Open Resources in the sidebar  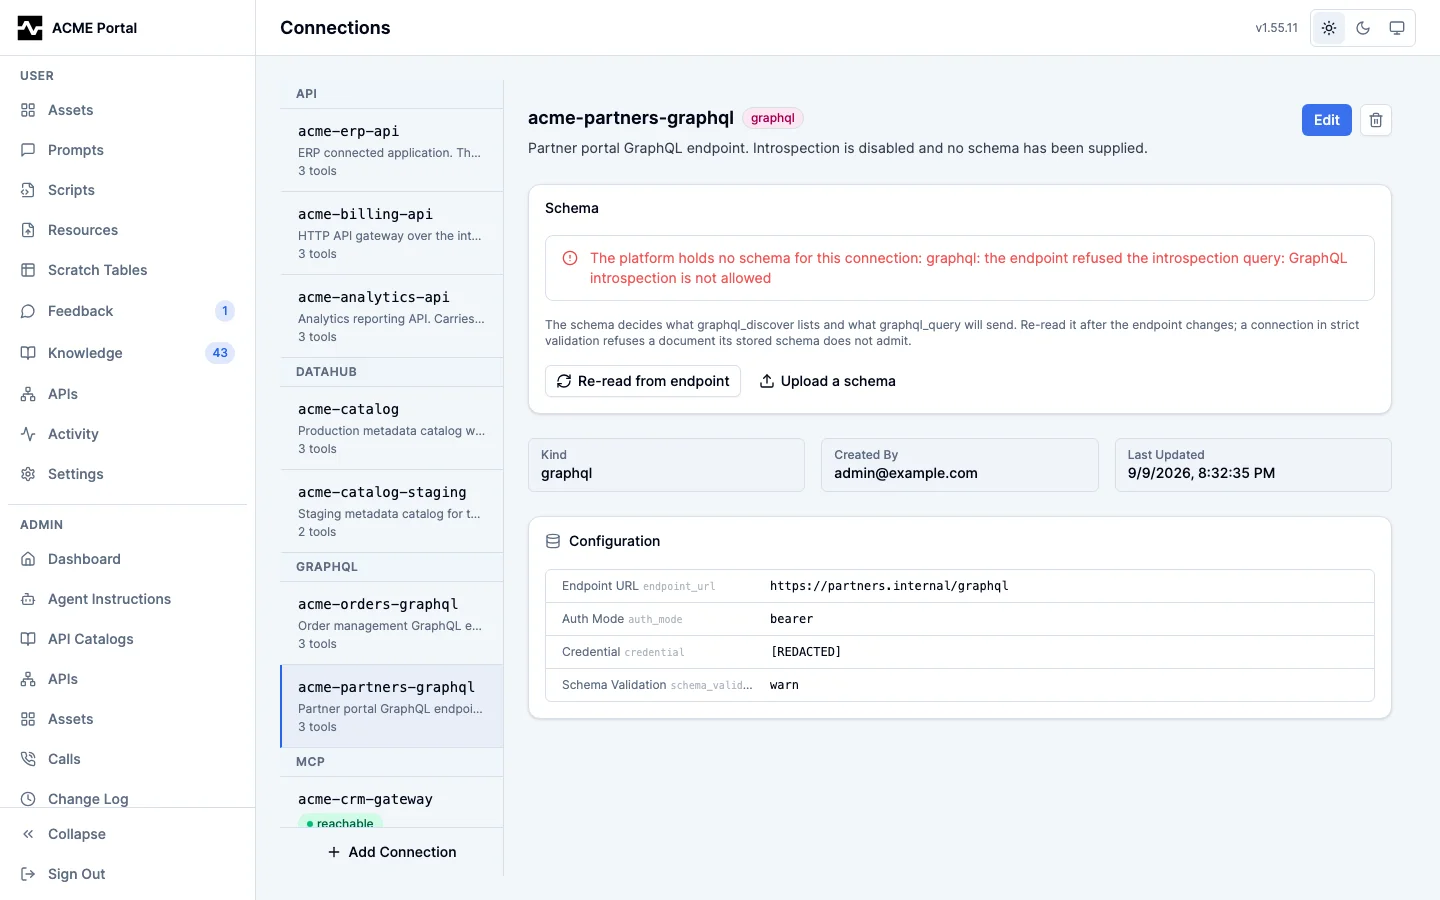[x=127, y=230]
